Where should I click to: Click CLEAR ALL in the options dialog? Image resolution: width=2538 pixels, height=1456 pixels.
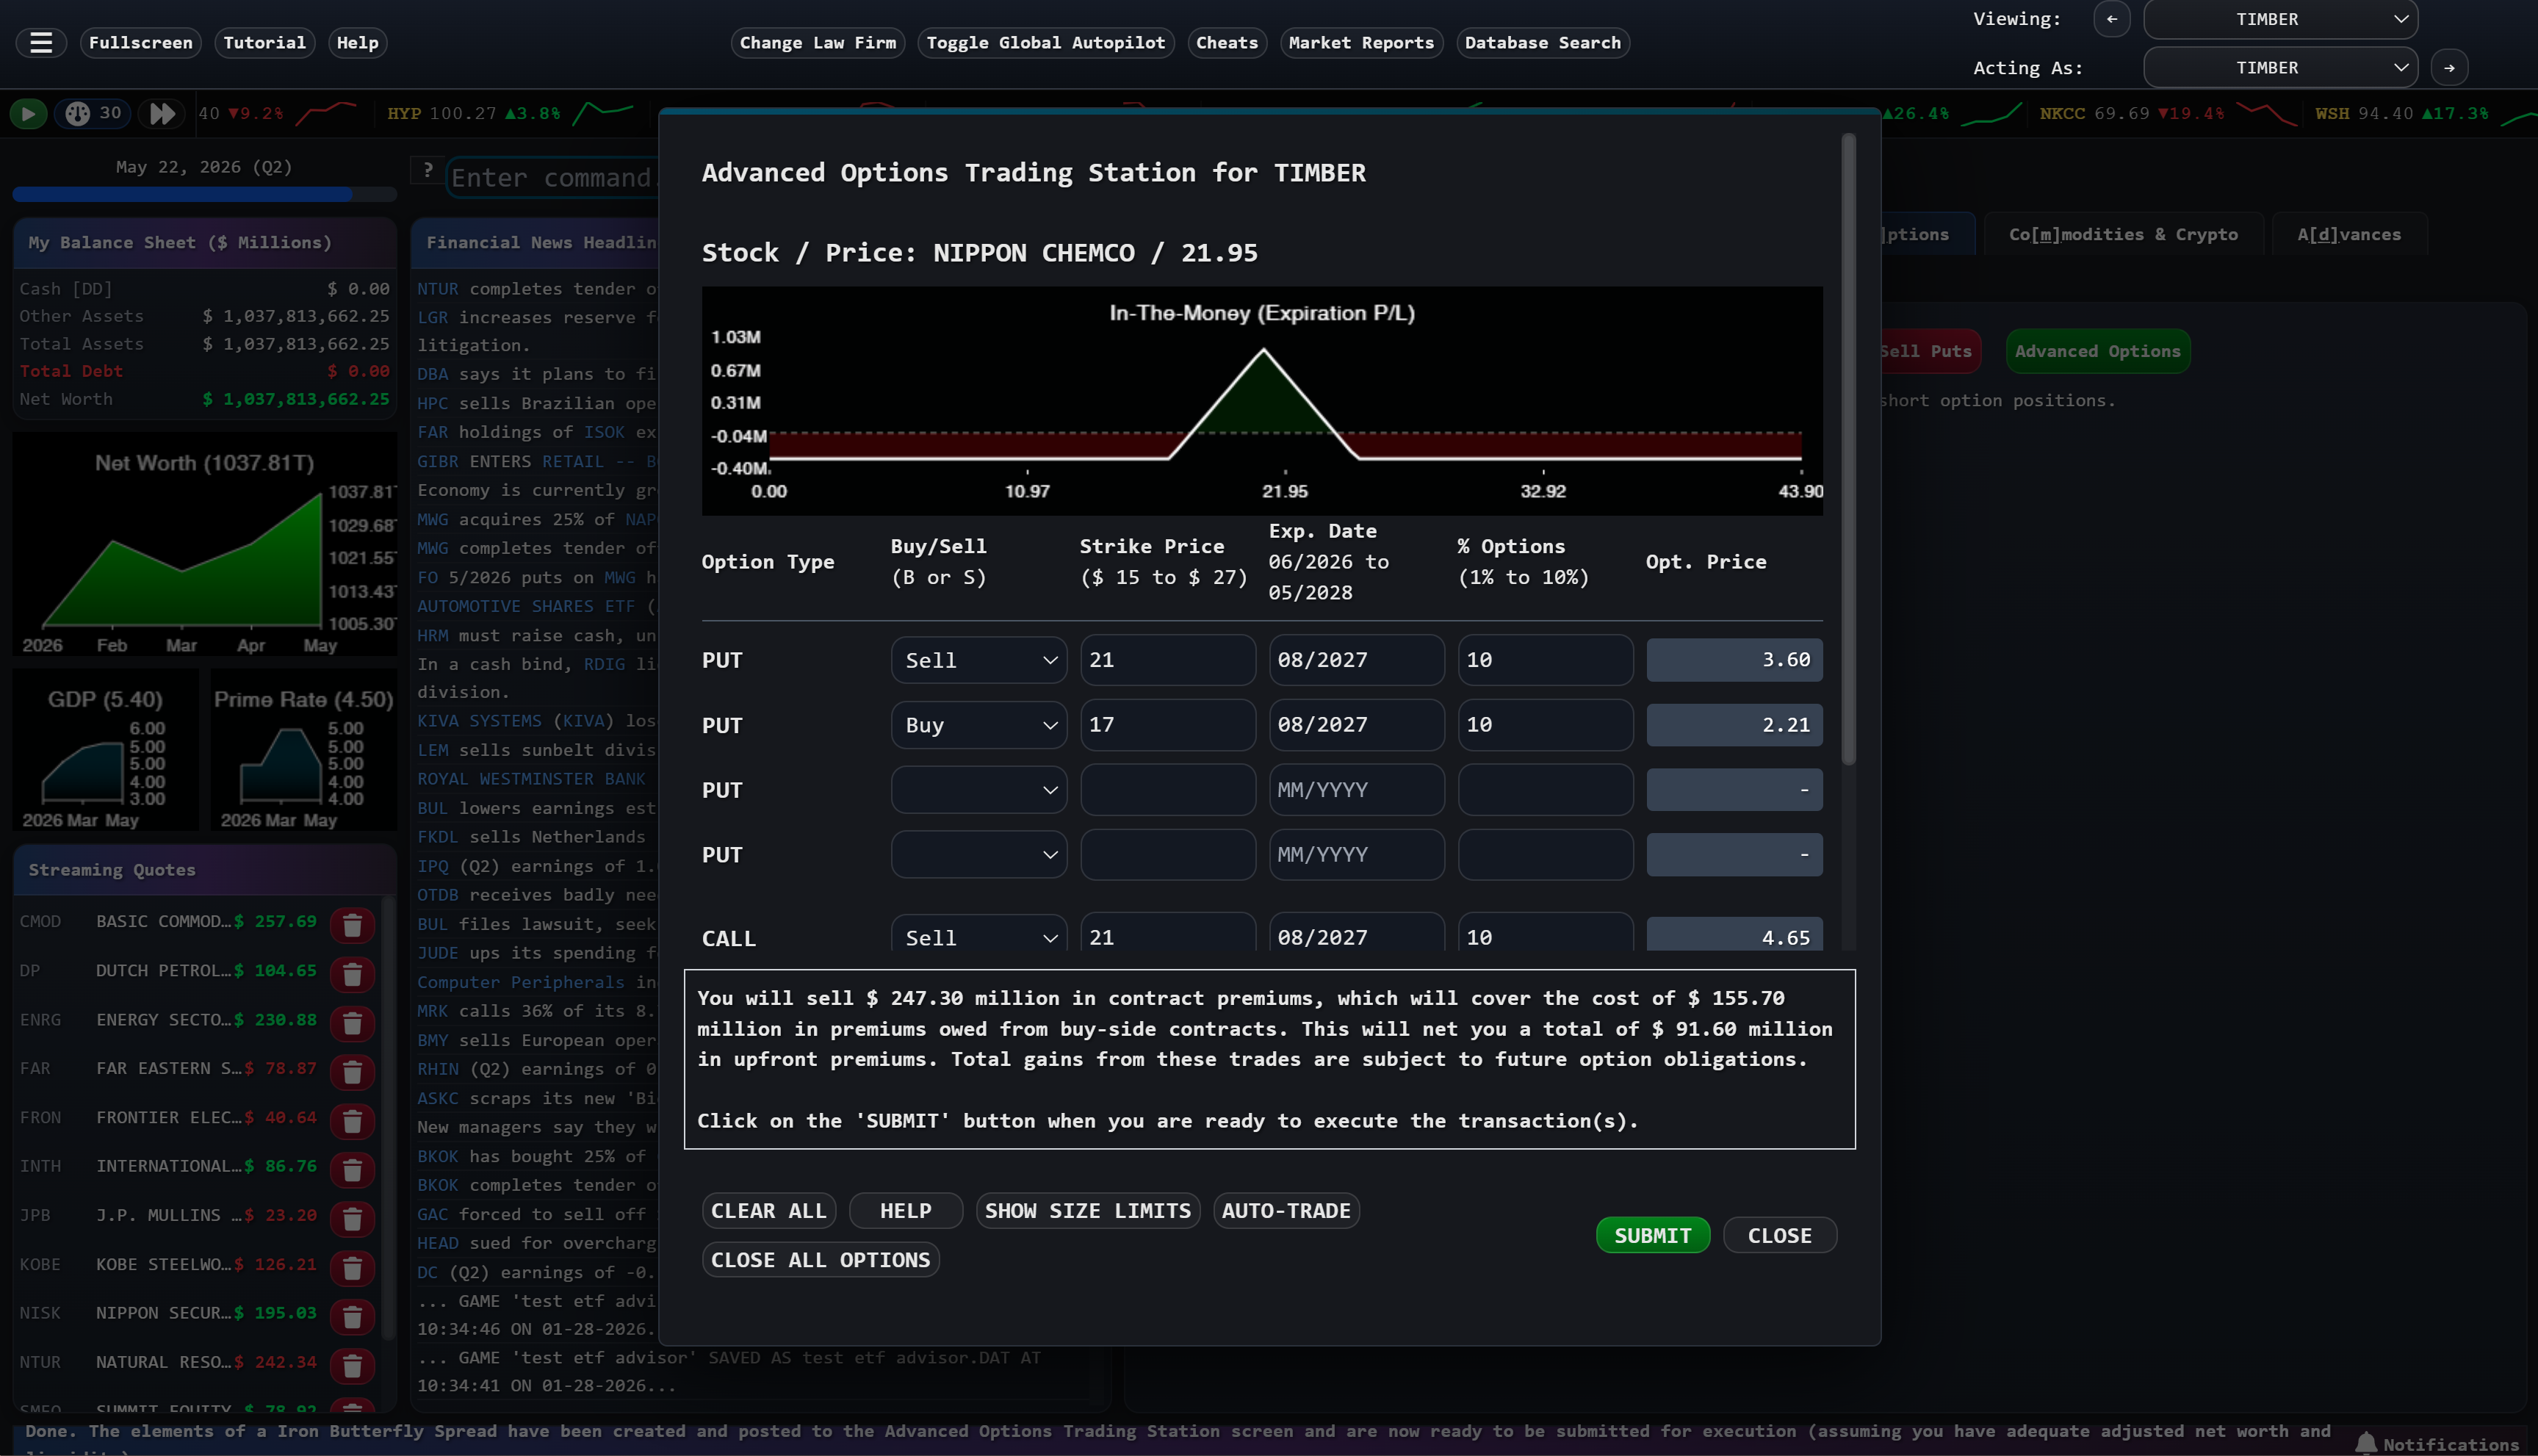[x=768, y=1210]
